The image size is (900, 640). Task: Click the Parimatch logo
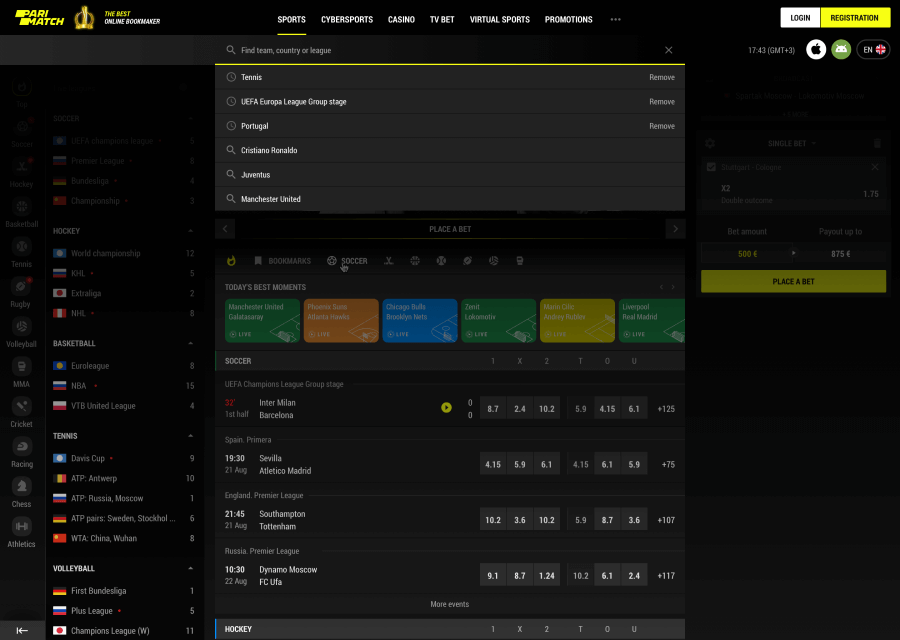click(x=40, y=18)
